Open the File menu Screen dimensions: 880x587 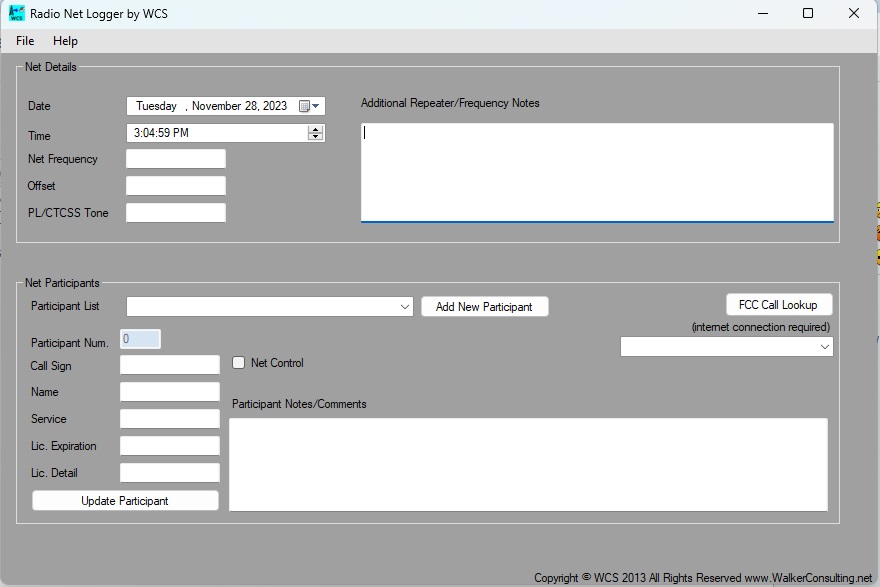coord(25,41)
